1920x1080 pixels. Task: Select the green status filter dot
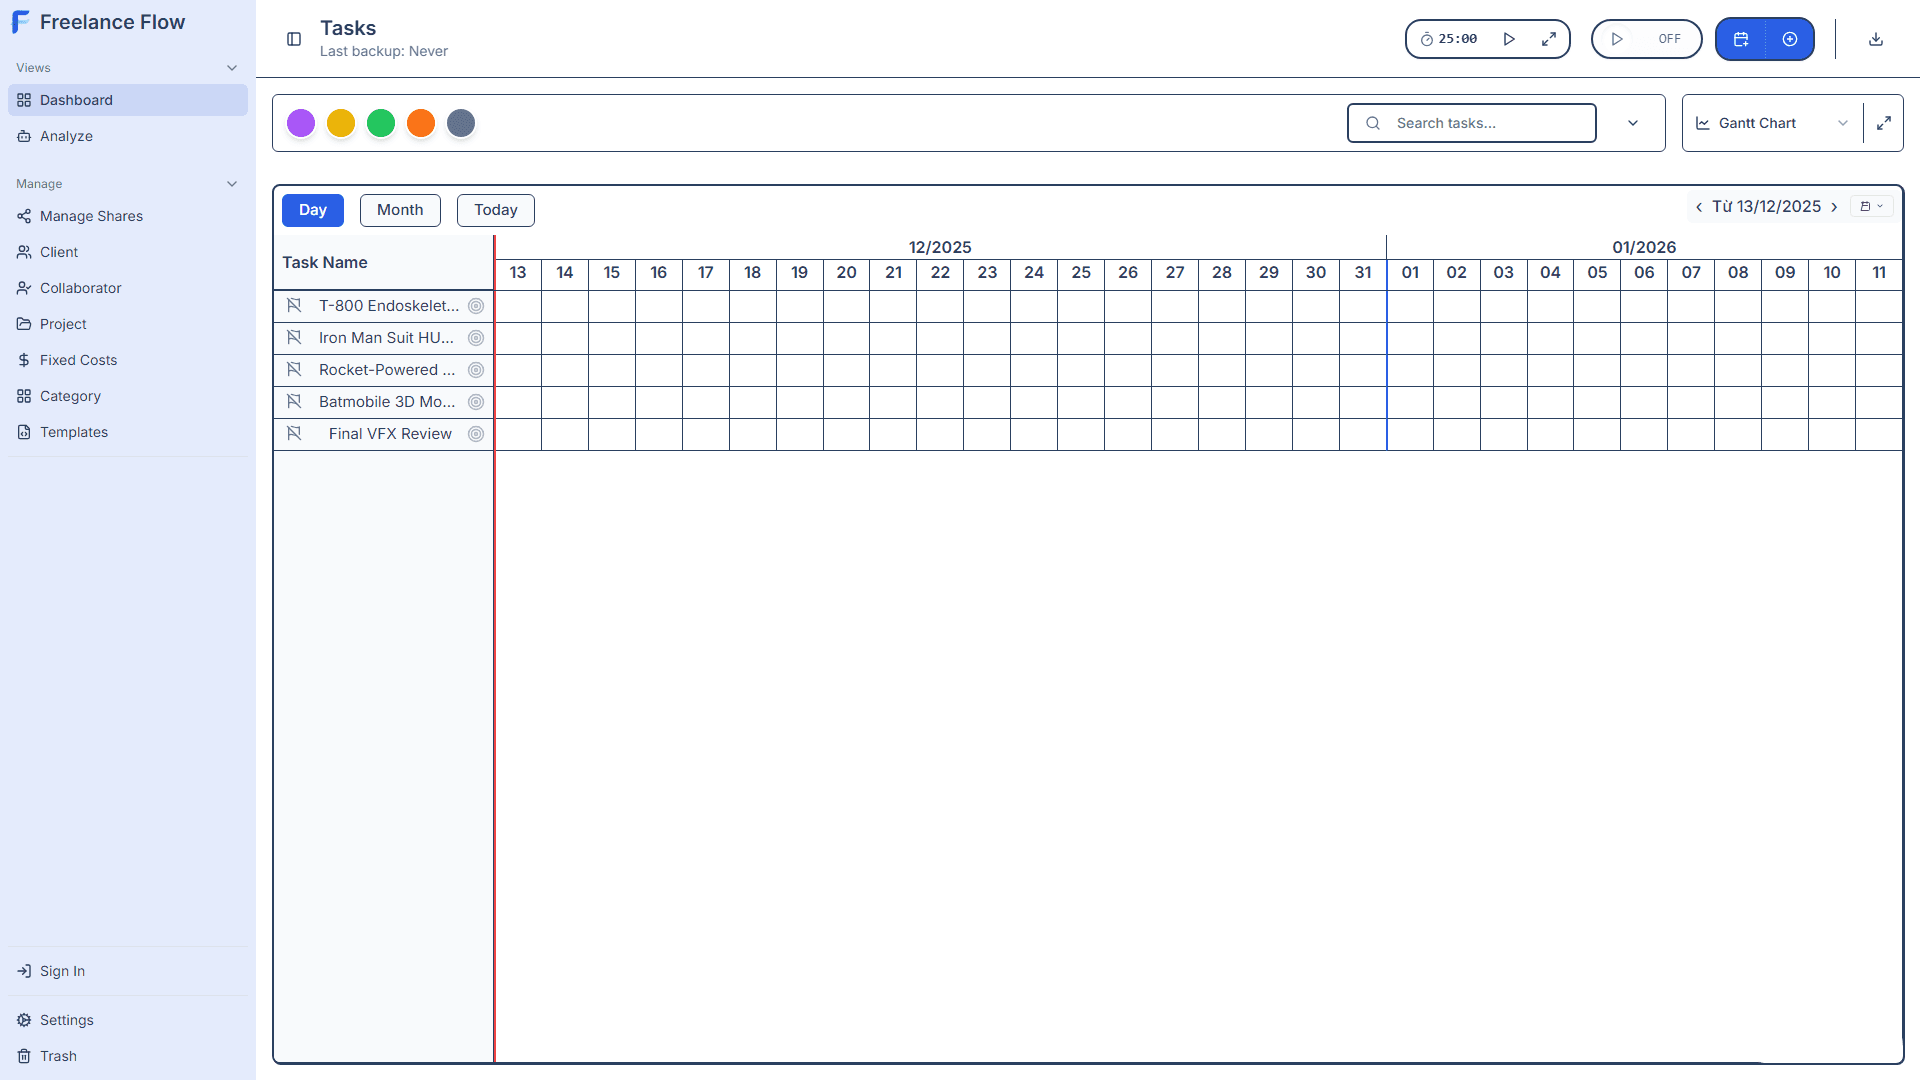[x=381, y=123]
